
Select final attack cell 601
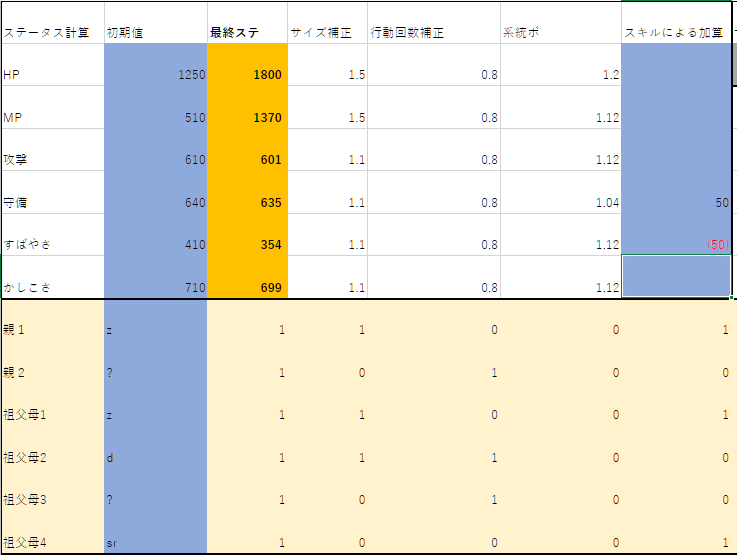[x=247, y=149]
